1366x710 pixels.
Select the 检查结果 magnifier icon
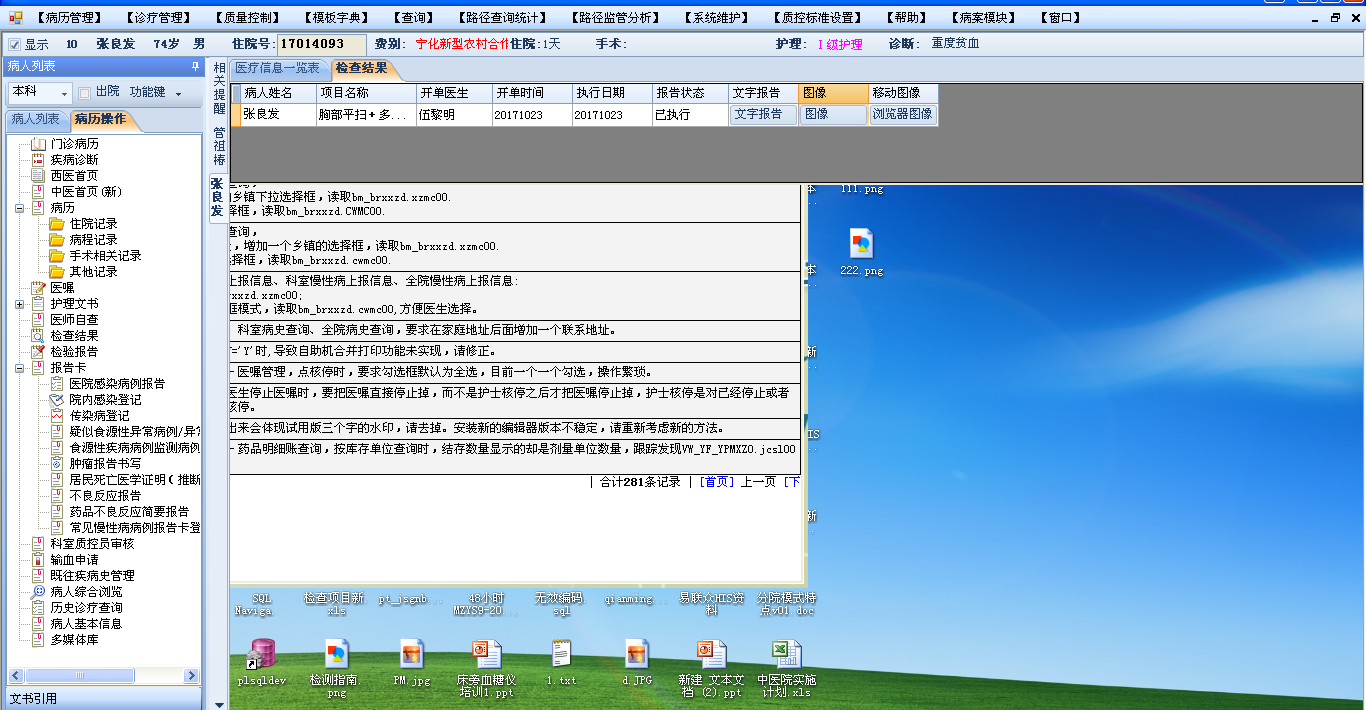click(38, 336)
